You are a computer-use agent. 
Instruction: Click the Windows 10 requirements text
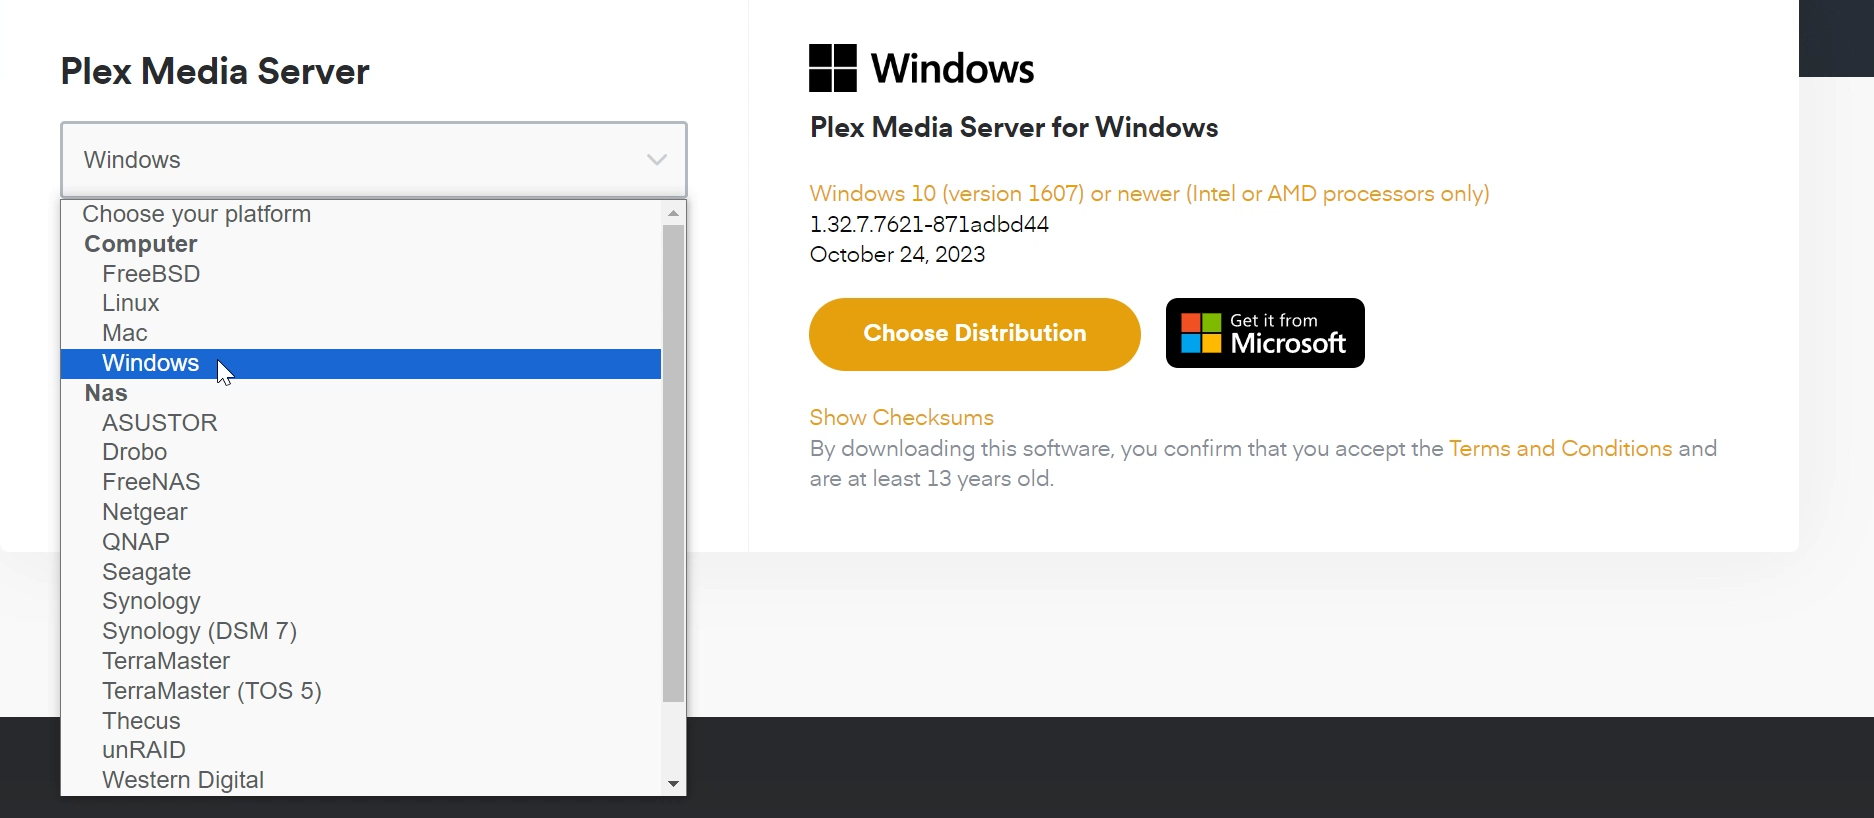1150,194
